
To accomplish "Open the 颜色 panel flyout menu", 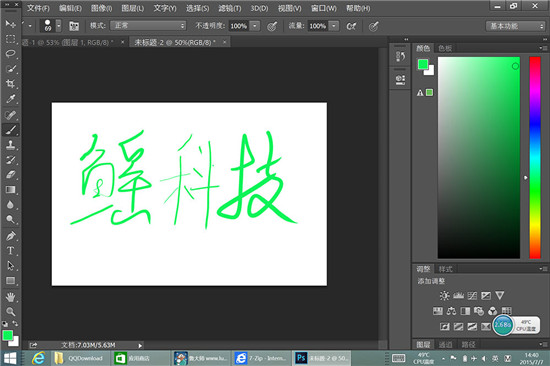I will pos(543,48).
